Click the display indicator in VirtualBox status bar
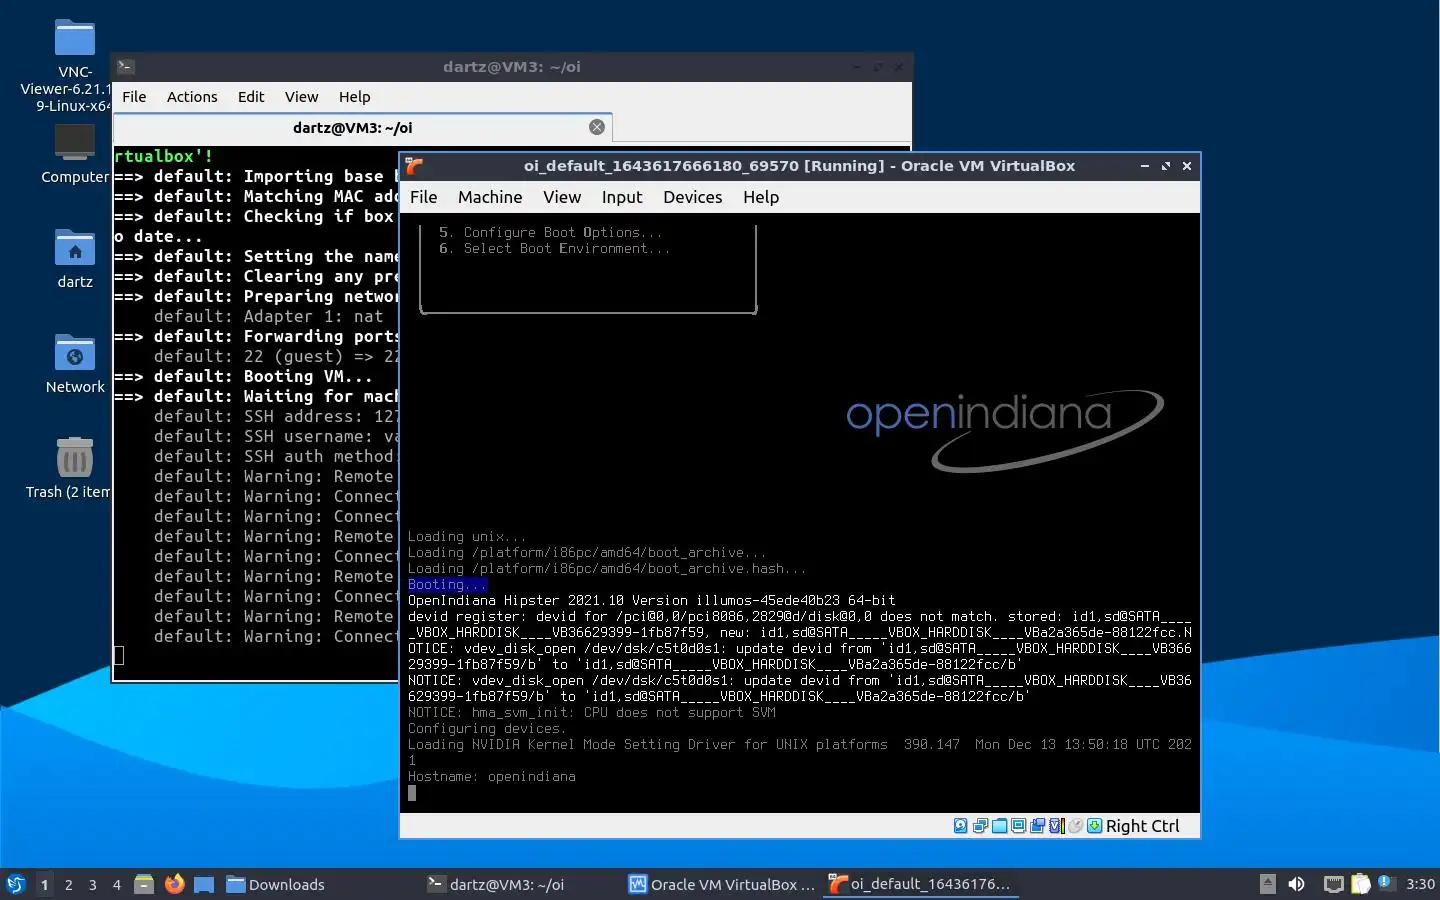Image resolution: width=1440 pixels, height=900 pixels. (1018, 826)
